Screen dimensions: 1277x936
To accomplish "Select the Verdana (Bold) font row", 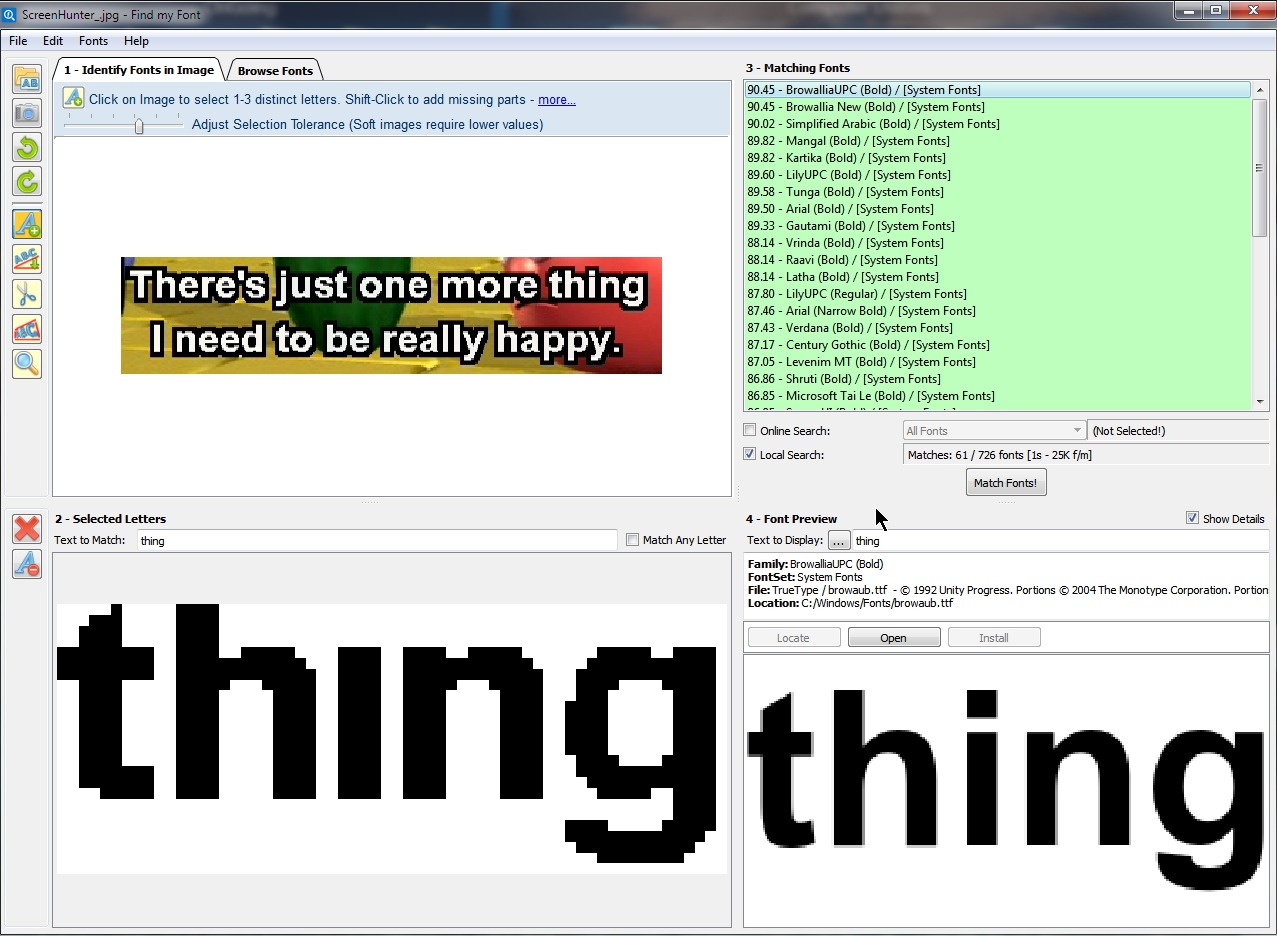I will 998,328.
